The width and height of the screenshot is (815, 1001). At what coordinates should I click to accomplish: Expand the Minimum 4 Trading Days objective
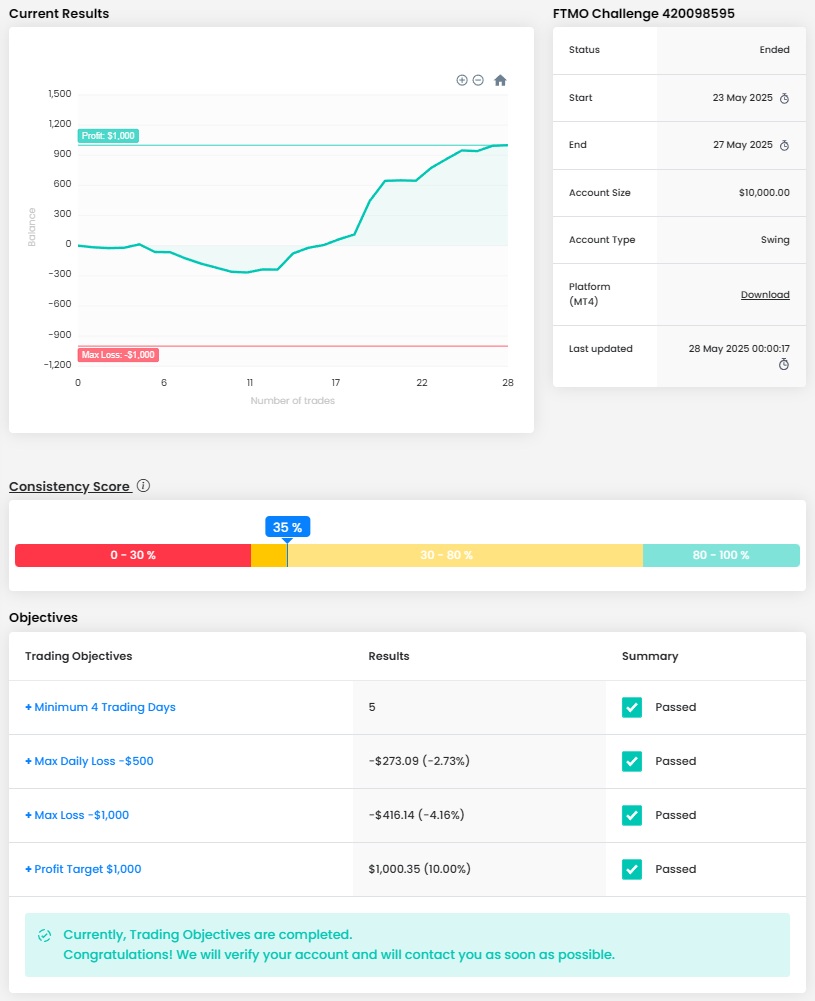pyautogui.click(x=100, y=707)
